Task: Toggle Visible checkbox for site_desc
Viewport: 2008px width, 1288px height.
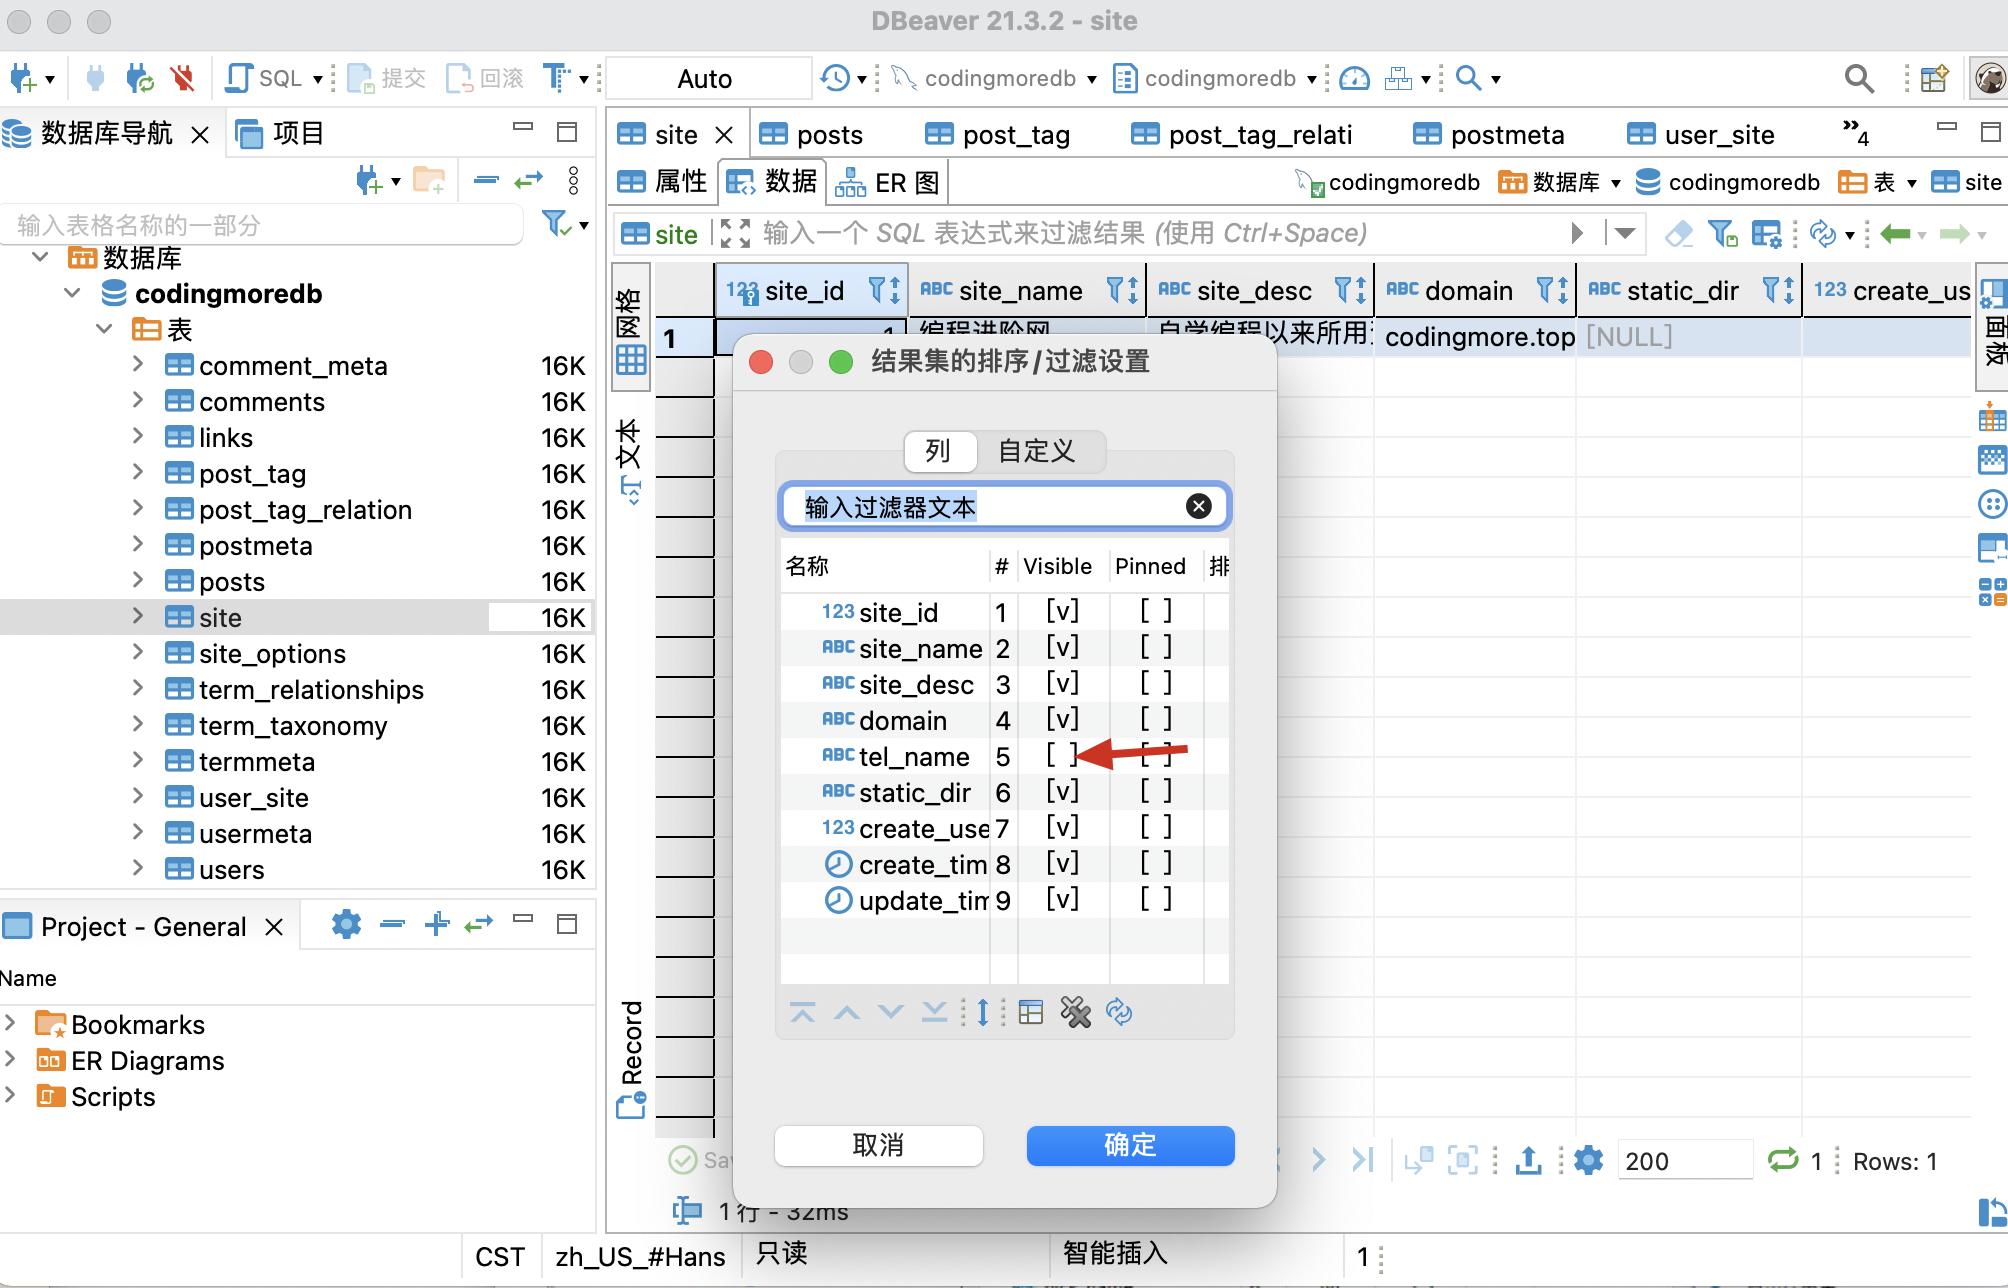Action: coord(1062,684)
